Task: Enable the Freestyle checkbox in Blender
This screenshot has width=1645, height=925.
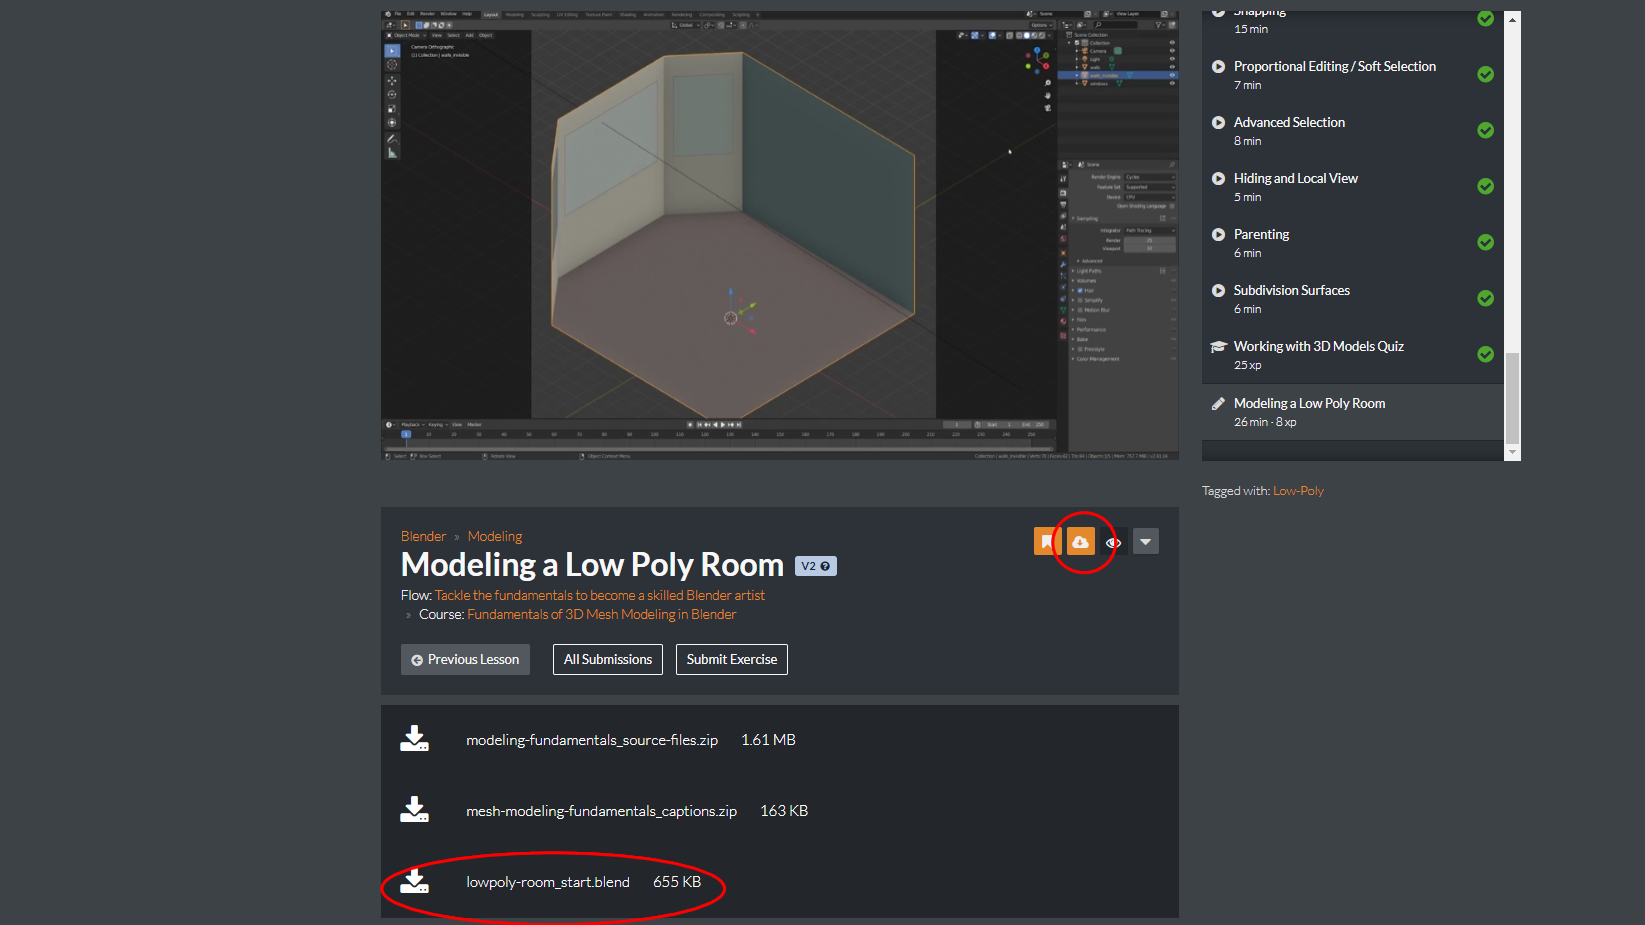Action: (x=1081, y=349)
